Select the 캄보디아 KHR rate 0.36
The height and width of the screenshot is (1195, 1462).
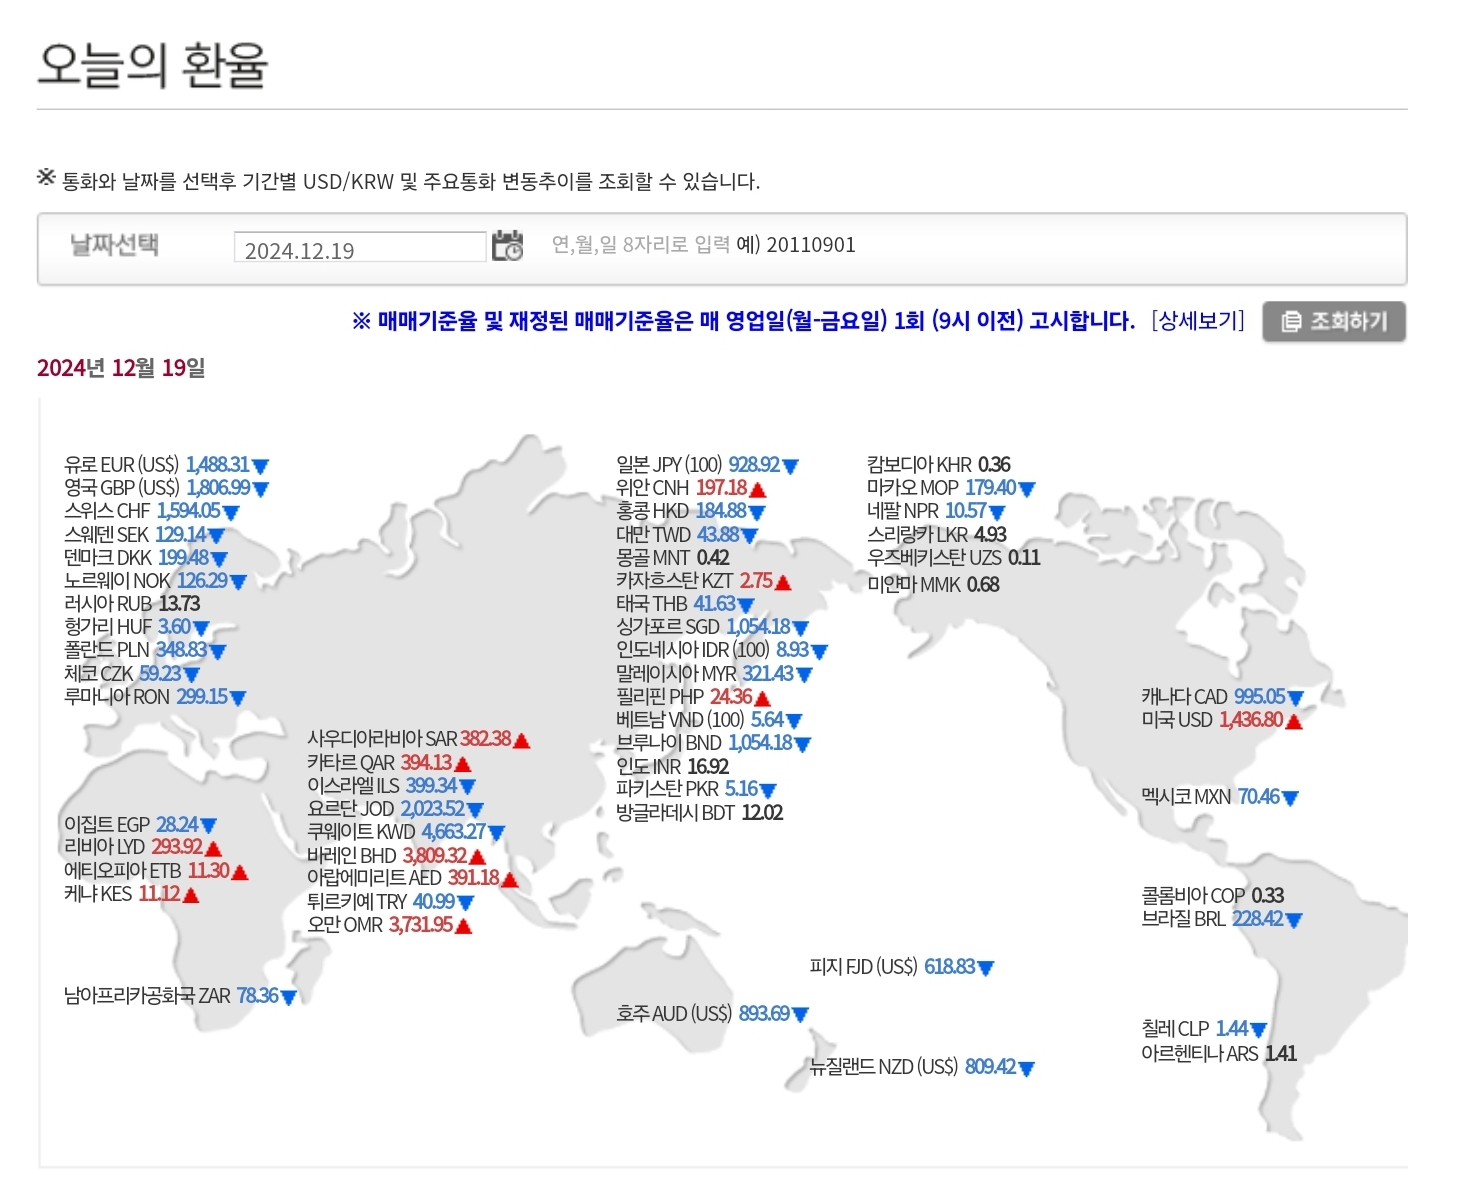994,465
